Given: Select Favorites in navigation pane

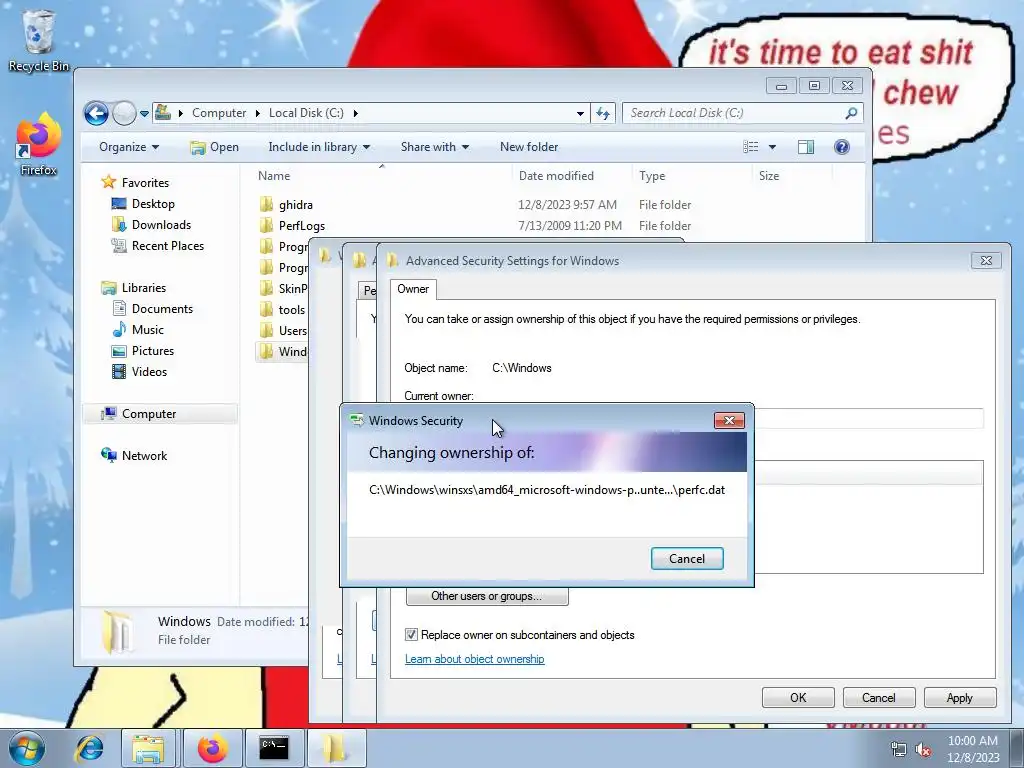Looking at the screenshot, I should 145,183.
